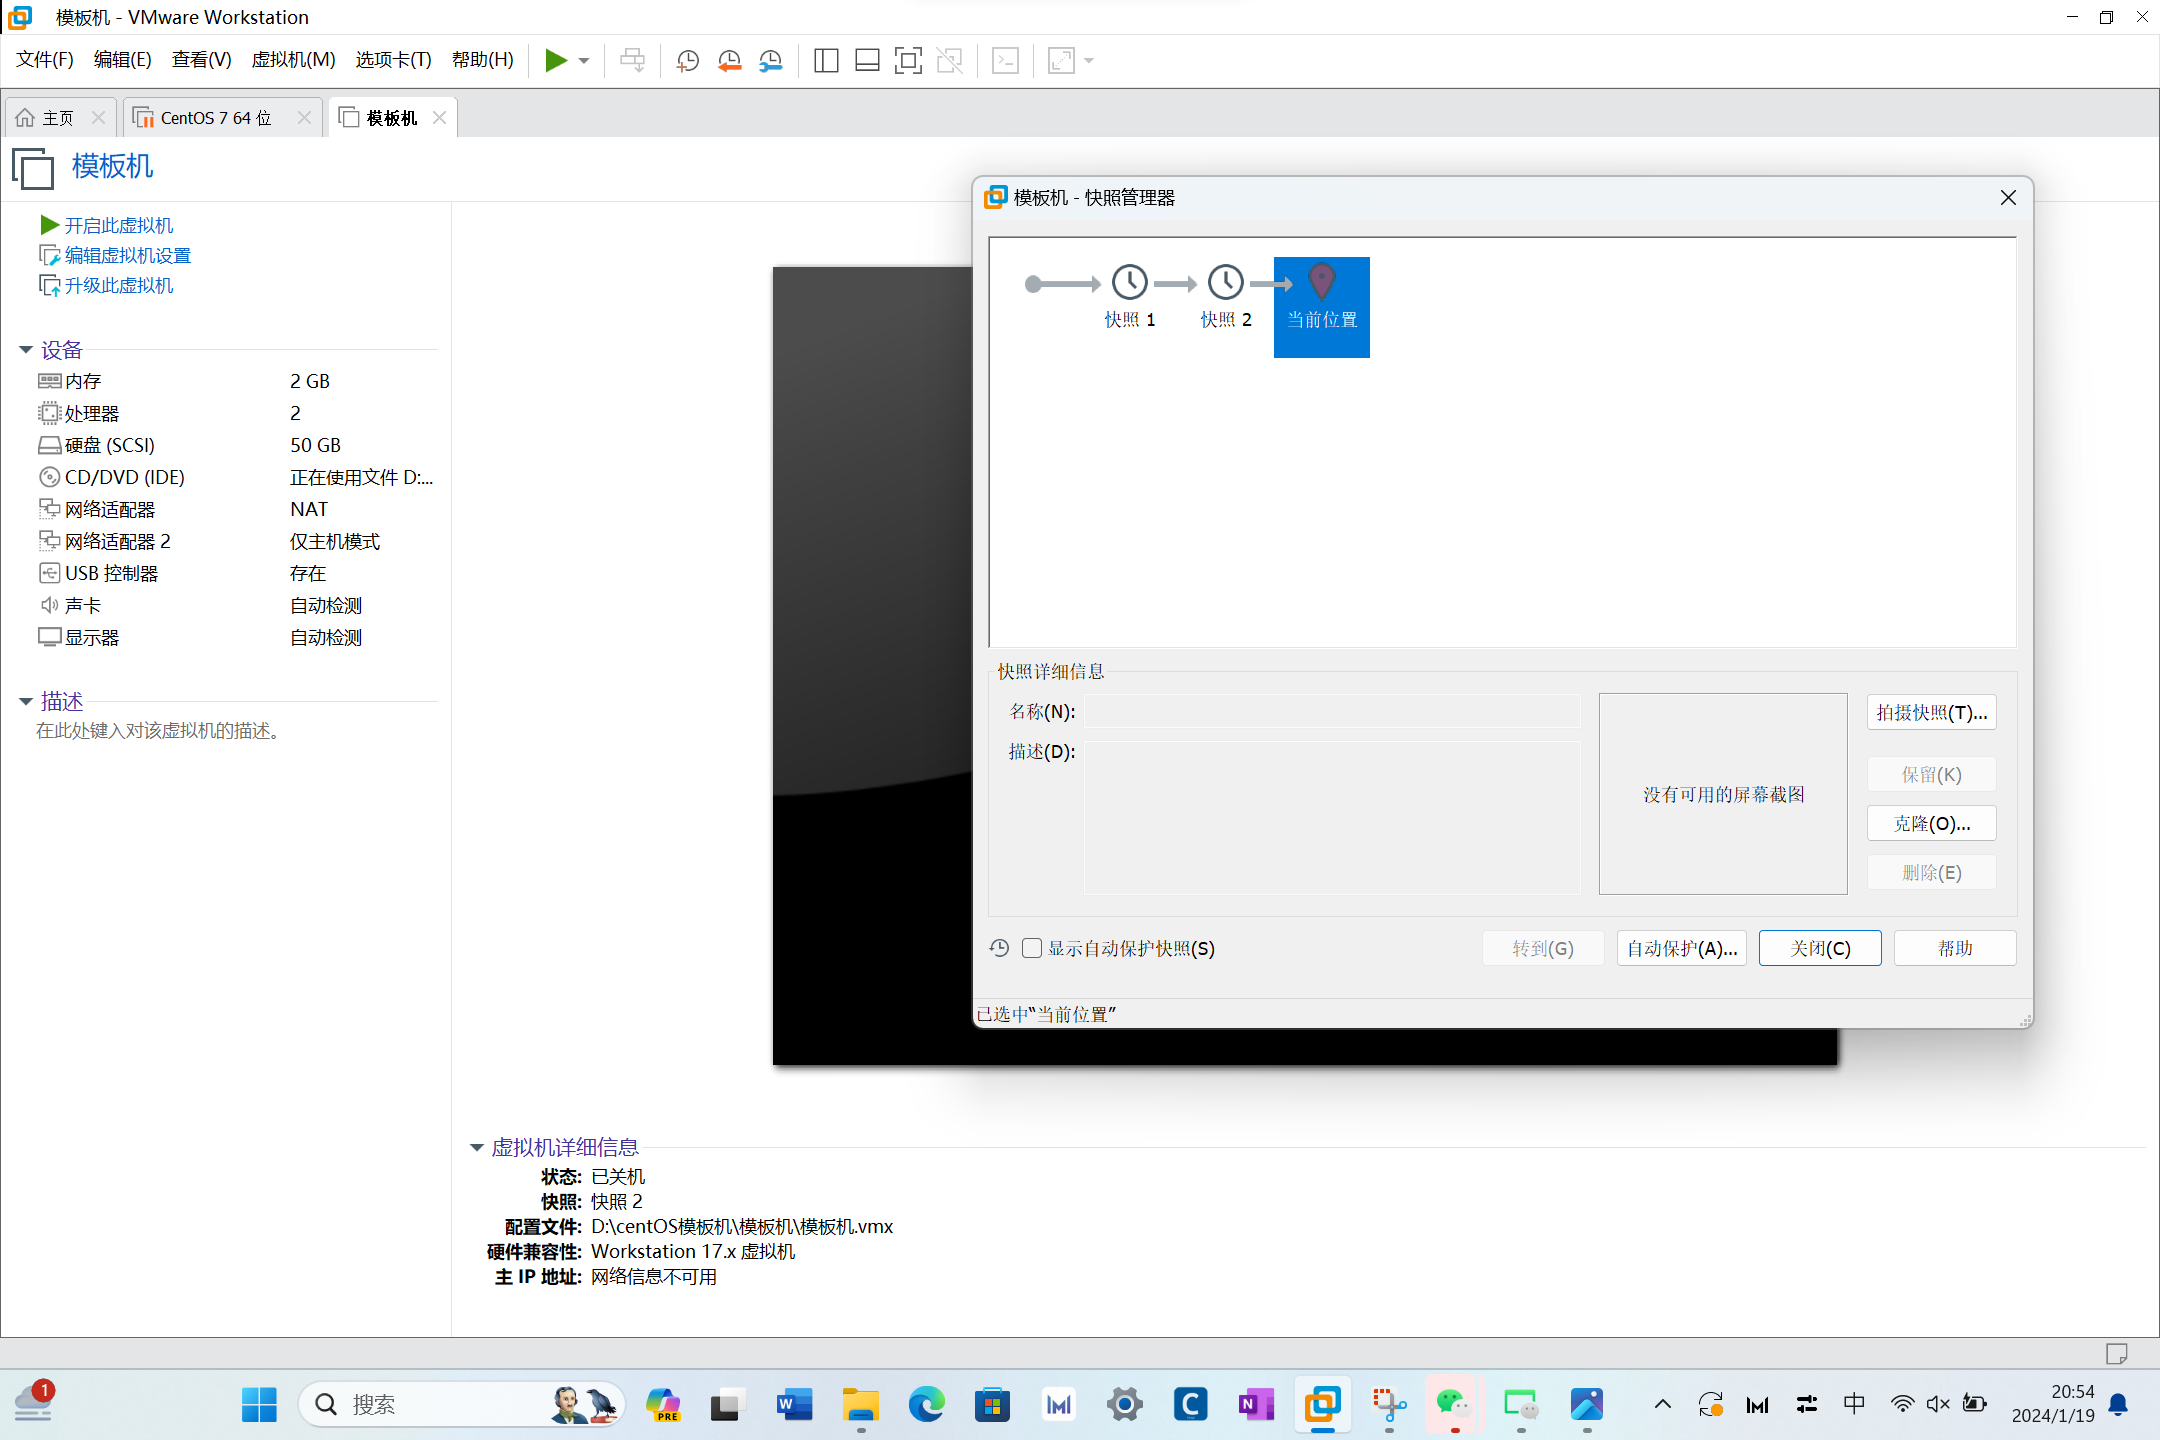Click the 名称(N) input field

1332,712
